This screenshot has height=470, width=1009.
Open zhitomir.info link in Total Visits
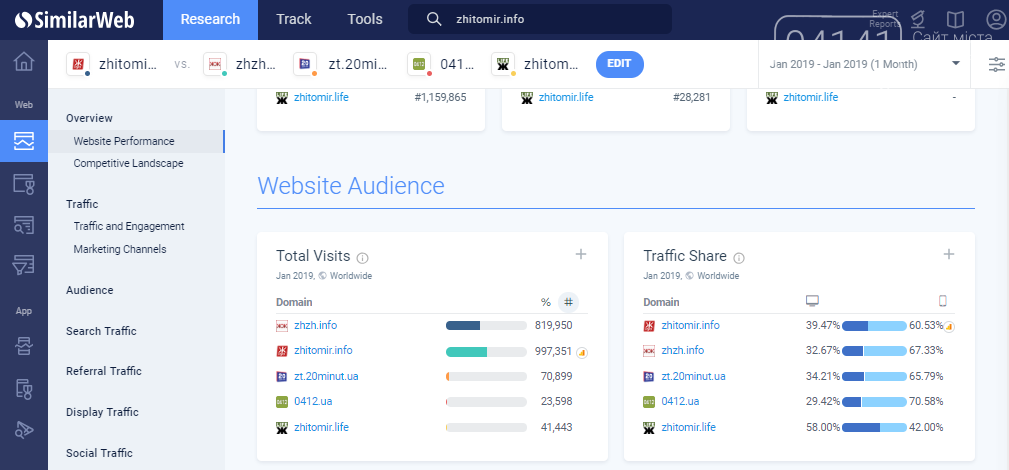point(323,351)
